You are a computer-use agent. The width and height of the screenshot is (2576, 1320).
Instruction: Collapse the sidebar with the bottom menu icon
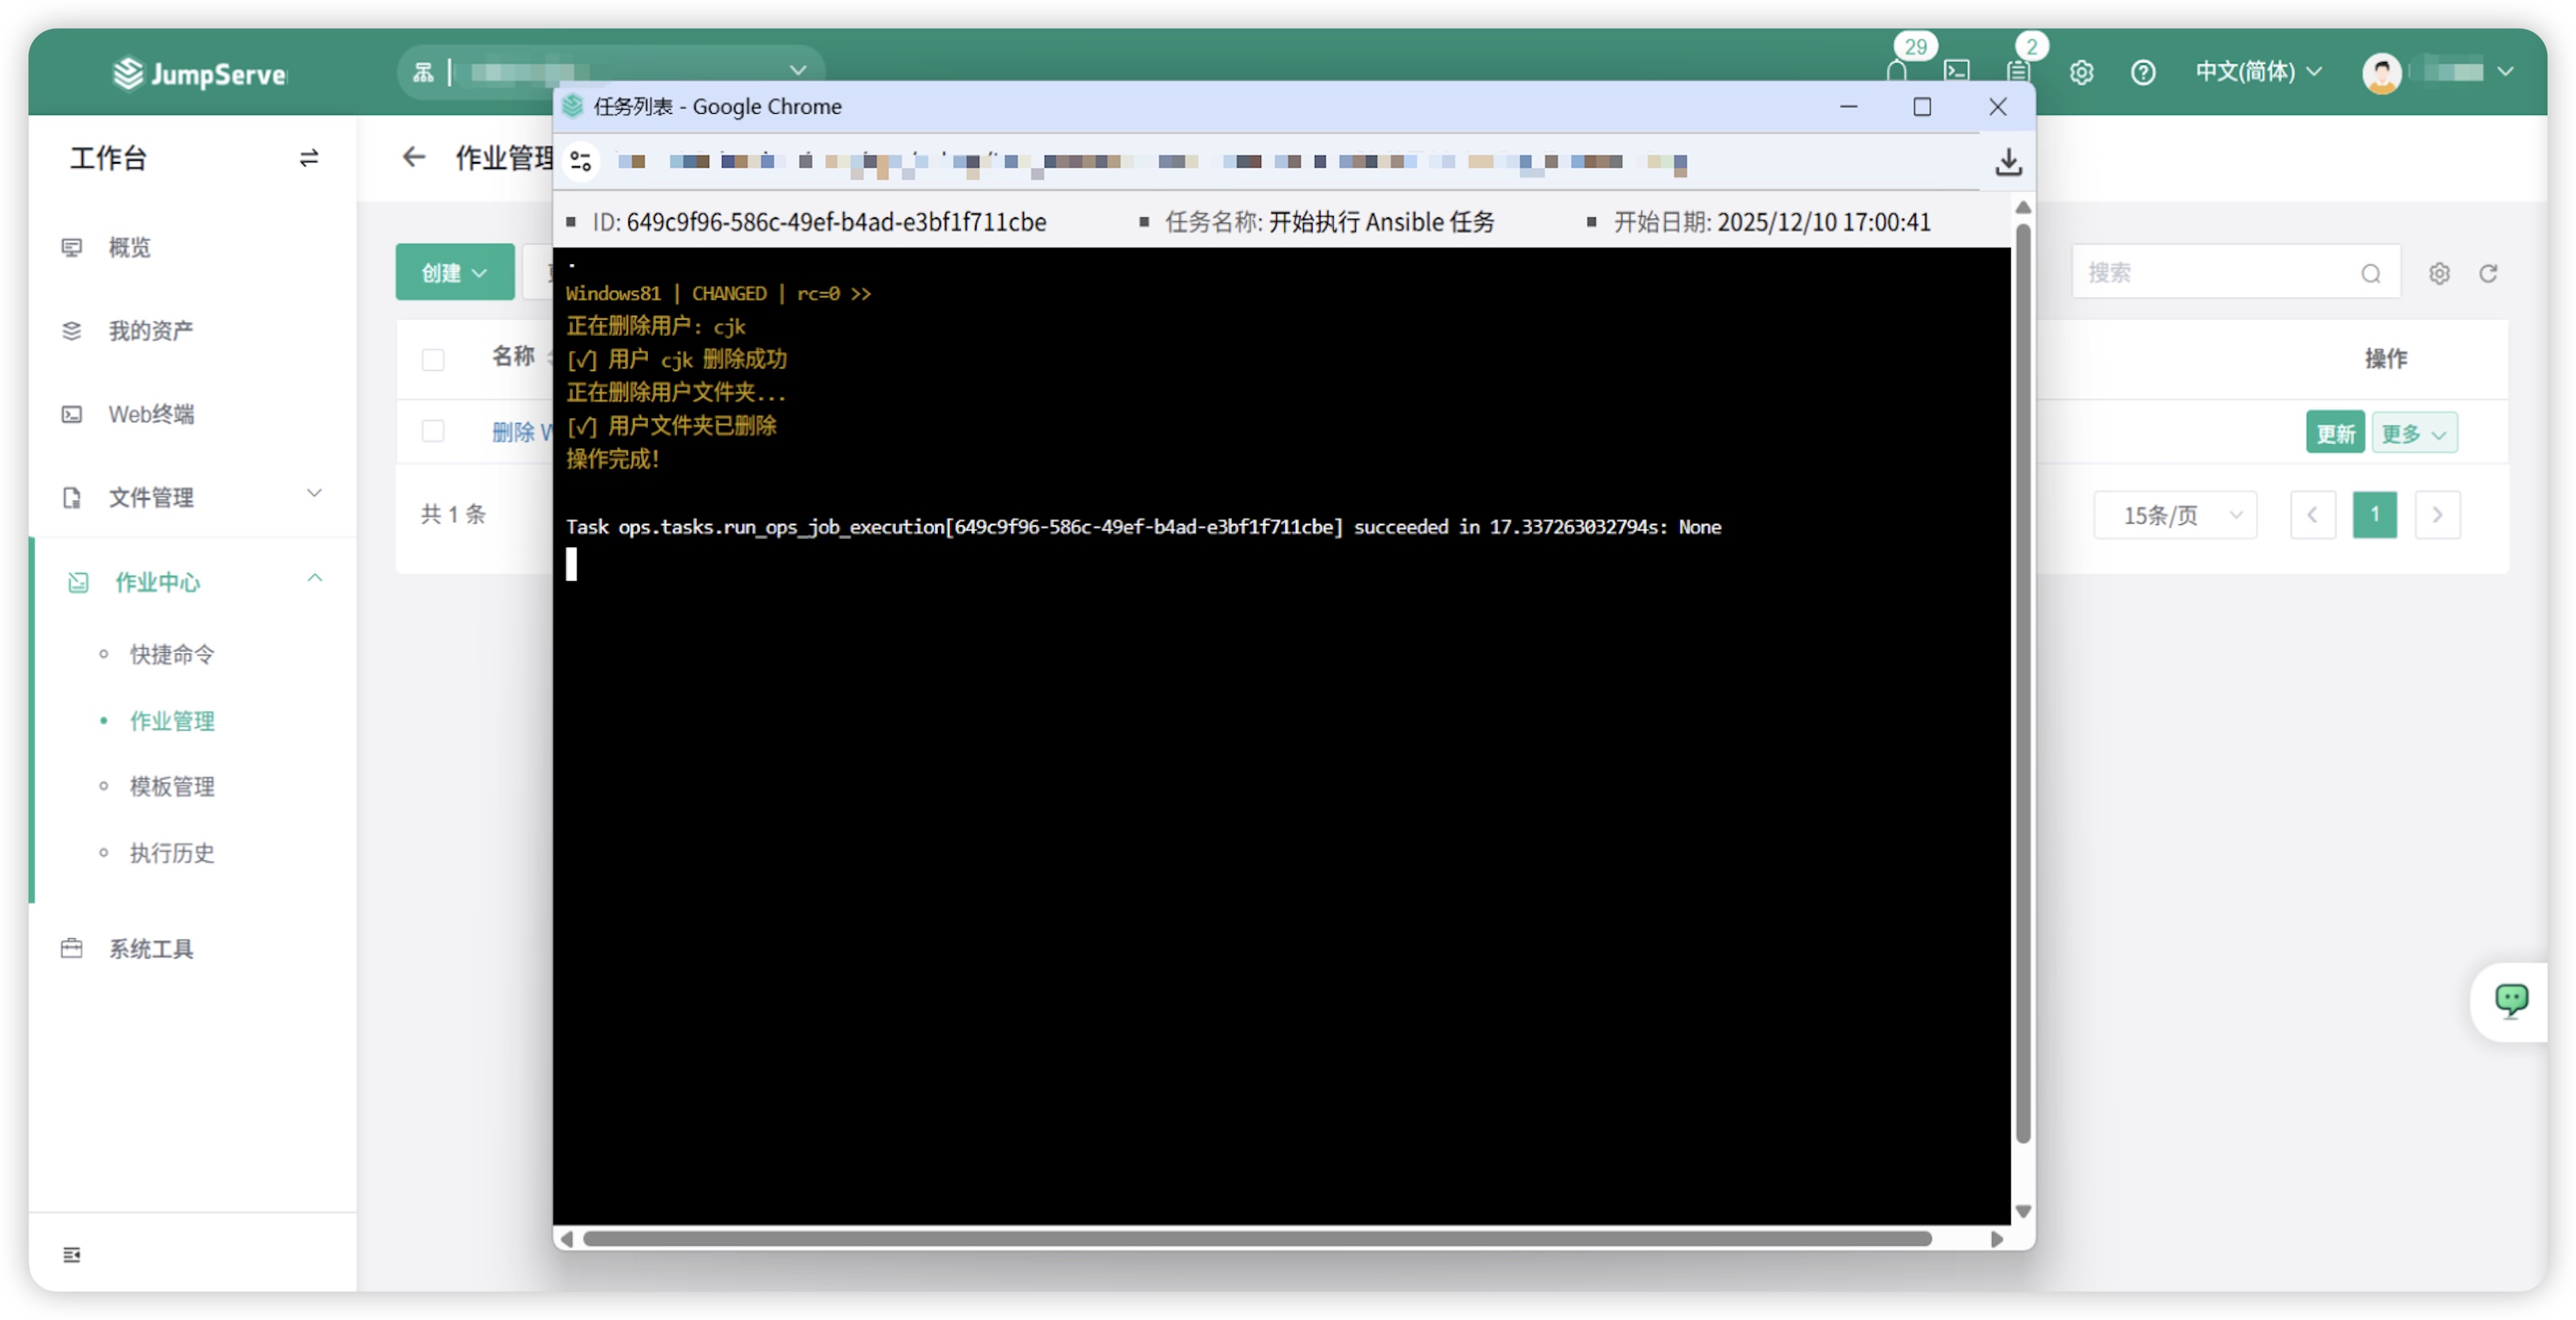pyautogui.click(x=72, y=1254)
